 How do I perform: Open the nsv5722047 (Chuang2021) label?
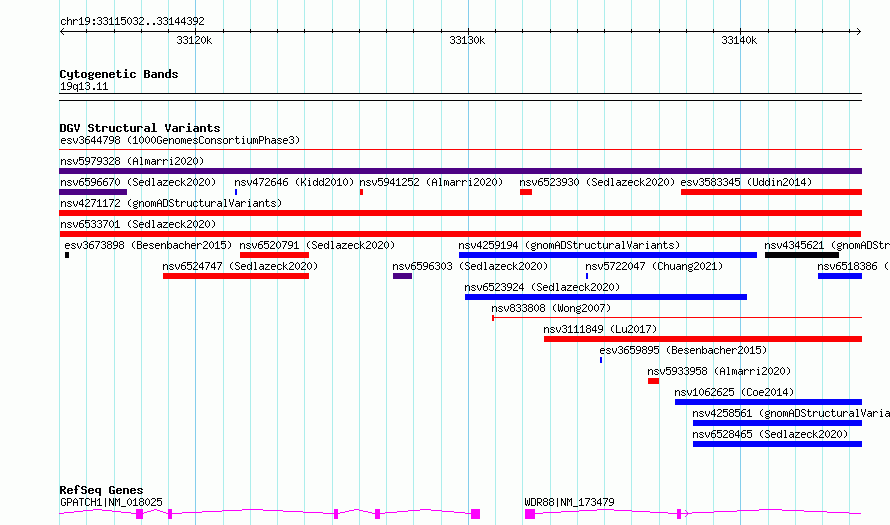click(x=654, y=266)
